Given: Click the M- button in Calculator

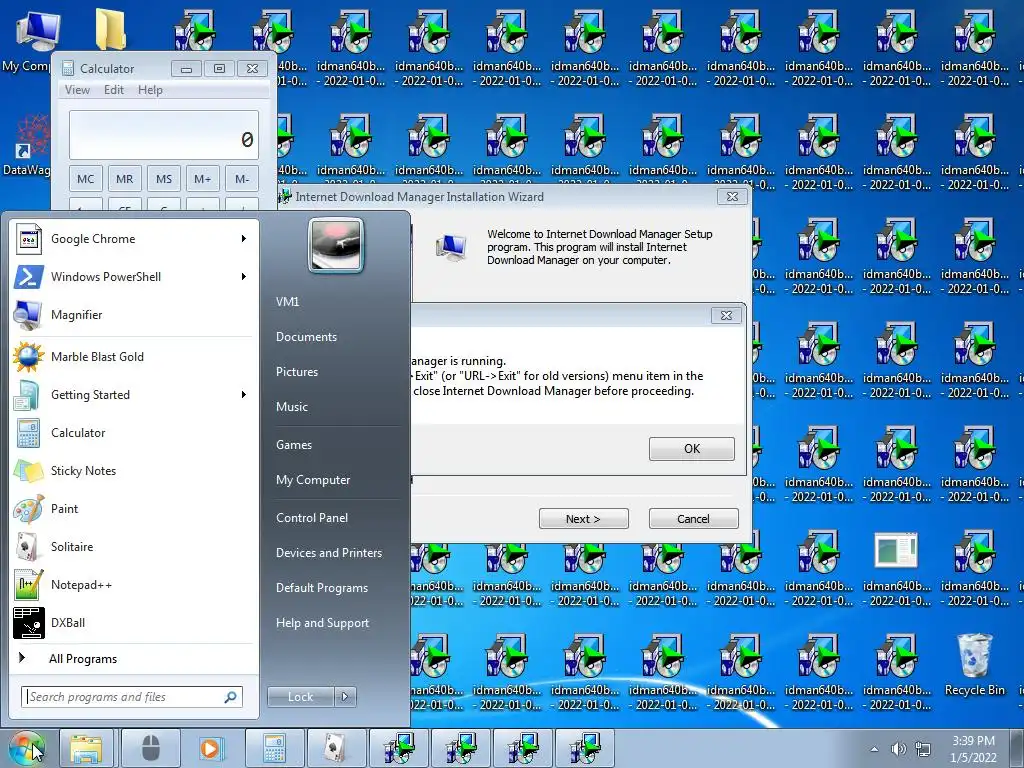Looking at the screenshot, I should [x=242, y=179].
